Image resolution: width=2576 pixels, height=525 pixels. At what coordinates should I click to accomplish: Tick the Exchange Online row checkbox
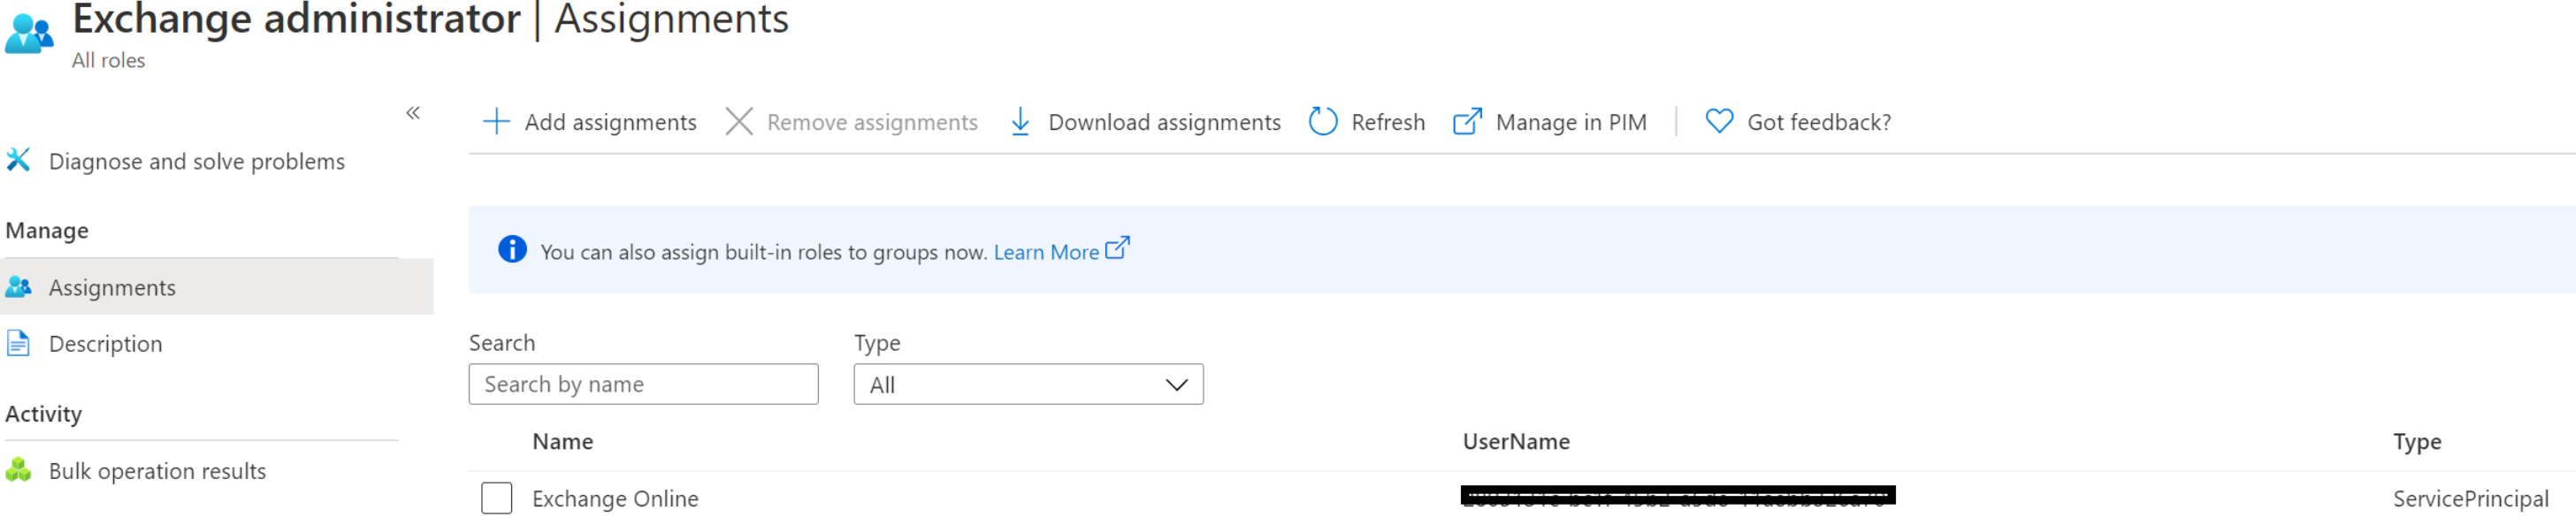[x=496, y=498]
